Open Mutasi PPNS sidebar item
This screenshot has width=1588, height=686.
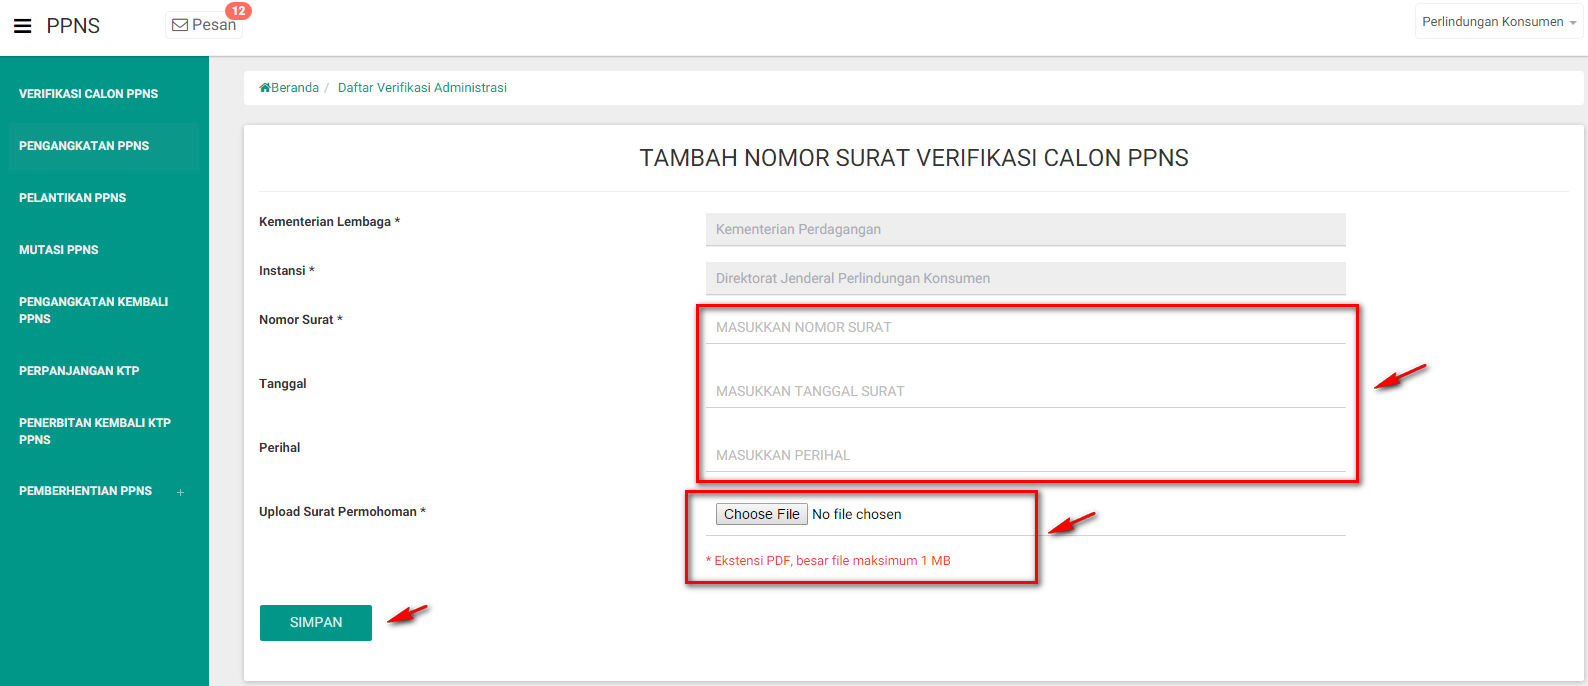tap(59, 250)
